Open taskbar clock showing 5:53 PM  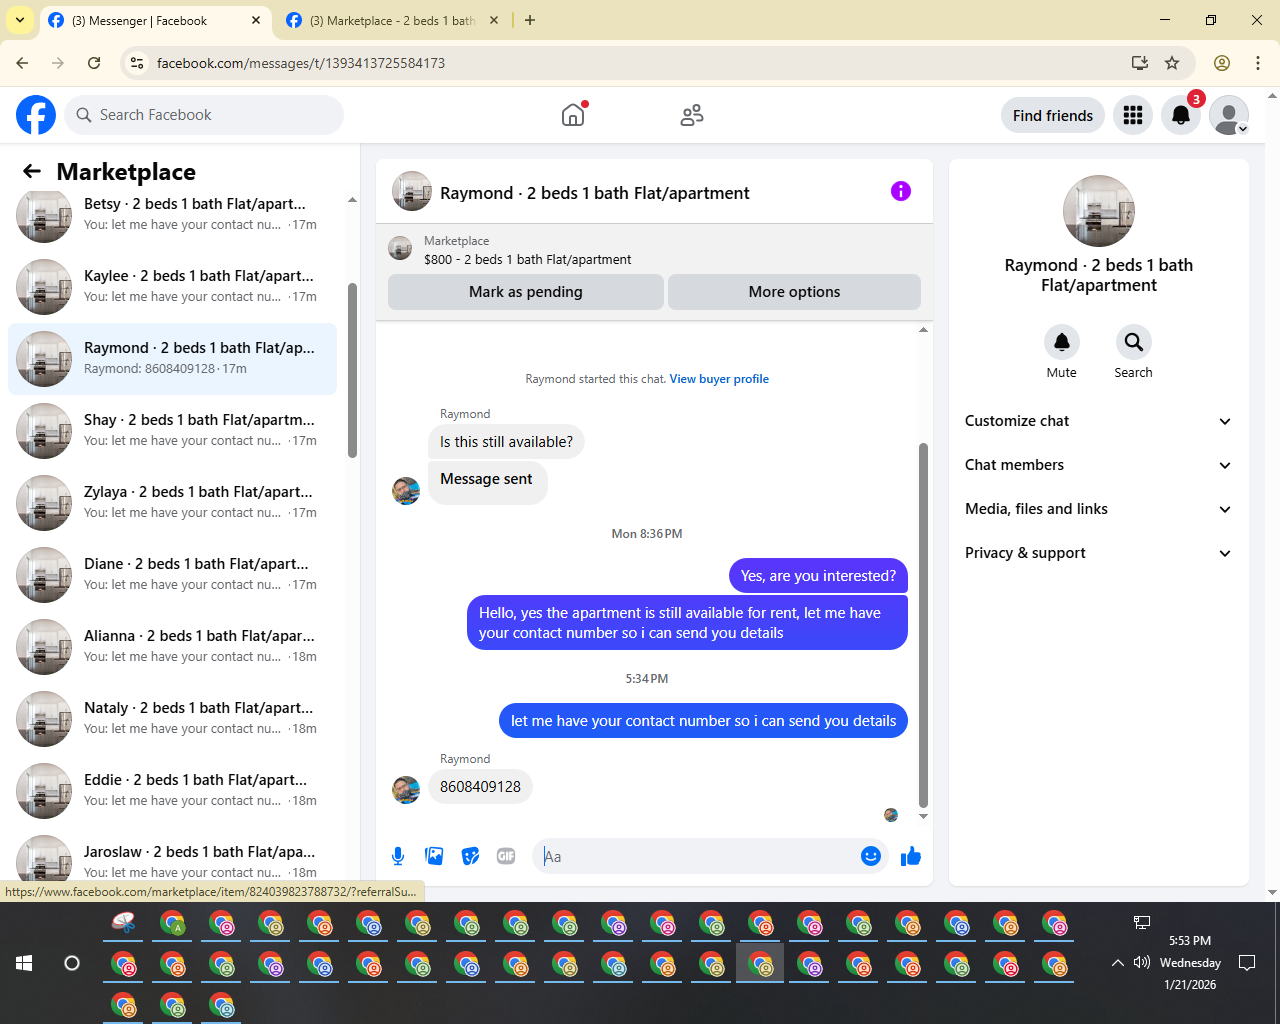1190,962
